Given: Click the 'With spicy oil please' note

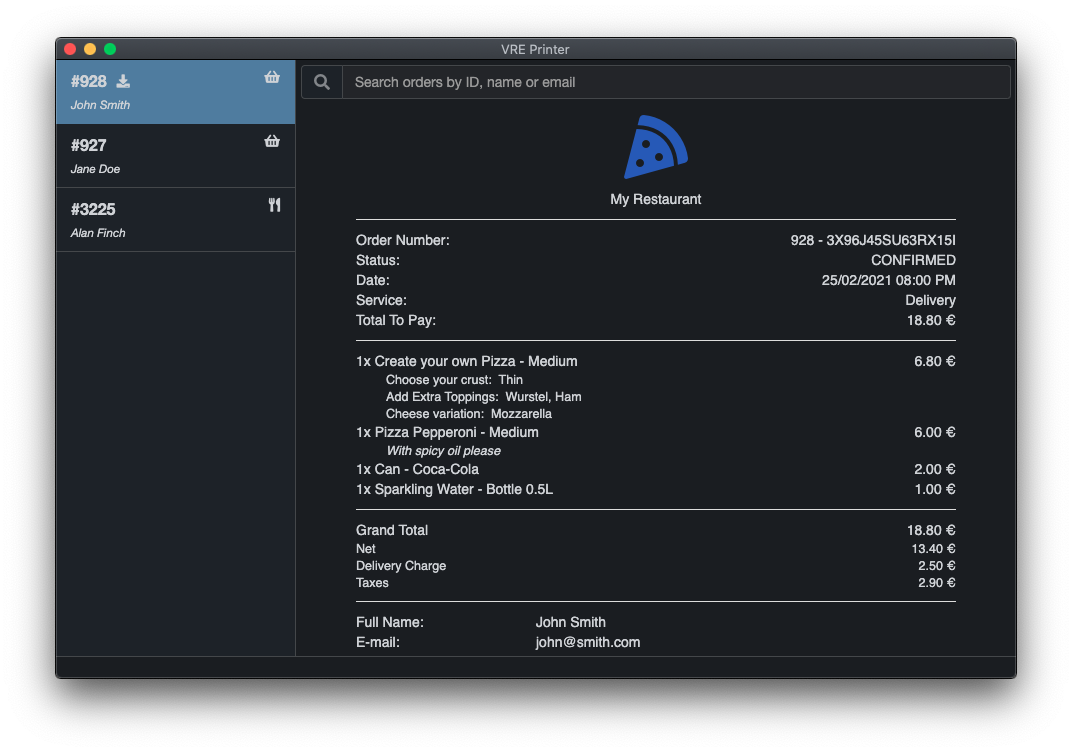Looking at the screenshot, I should pyautogui.click(x=443, y=451).
